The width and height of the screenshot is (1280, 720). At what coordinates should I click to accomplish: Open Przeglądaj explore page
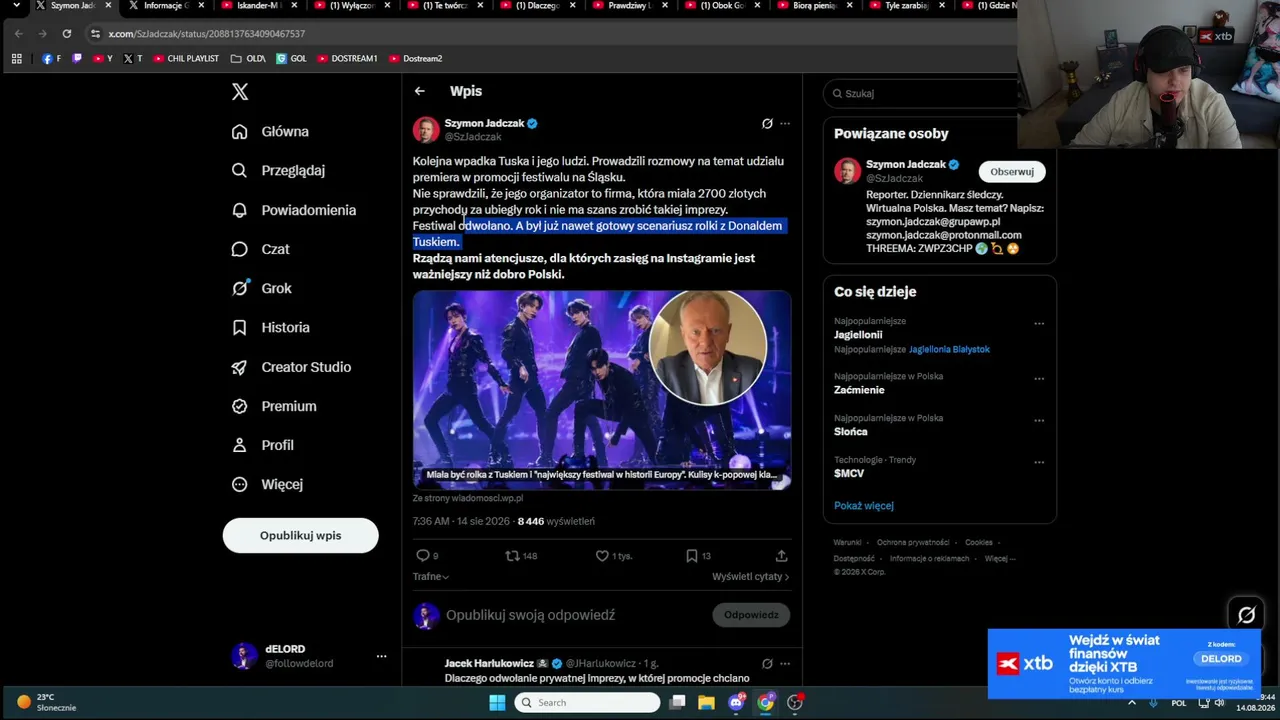[x=278, y=170]
